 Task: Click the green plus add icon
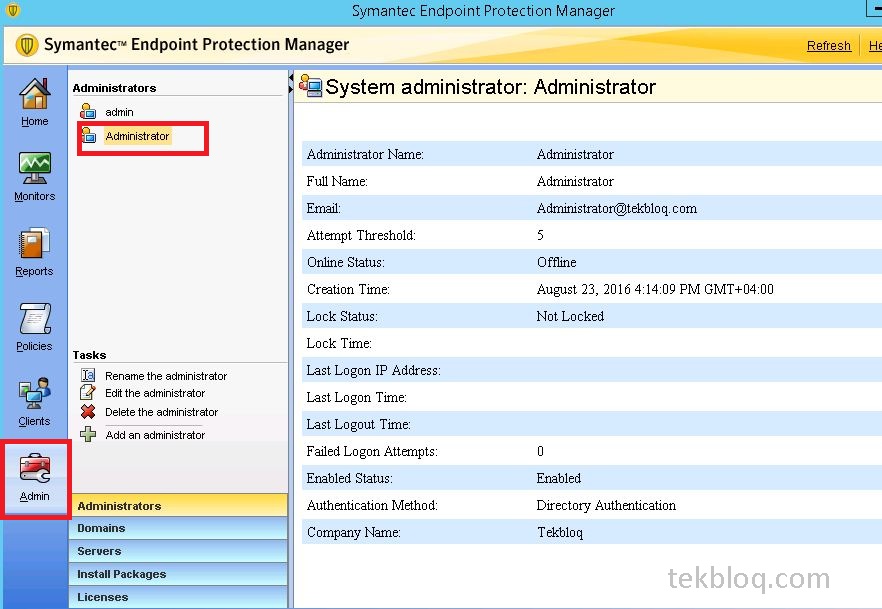pyautogui.click(x=88, y=434)
